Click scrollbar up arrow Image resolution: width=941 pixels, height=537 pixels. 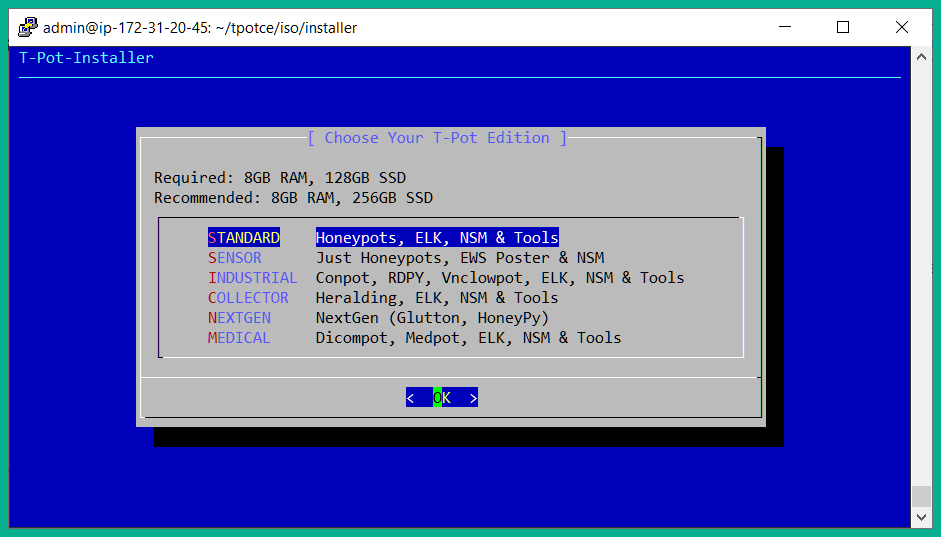[922, 57]
